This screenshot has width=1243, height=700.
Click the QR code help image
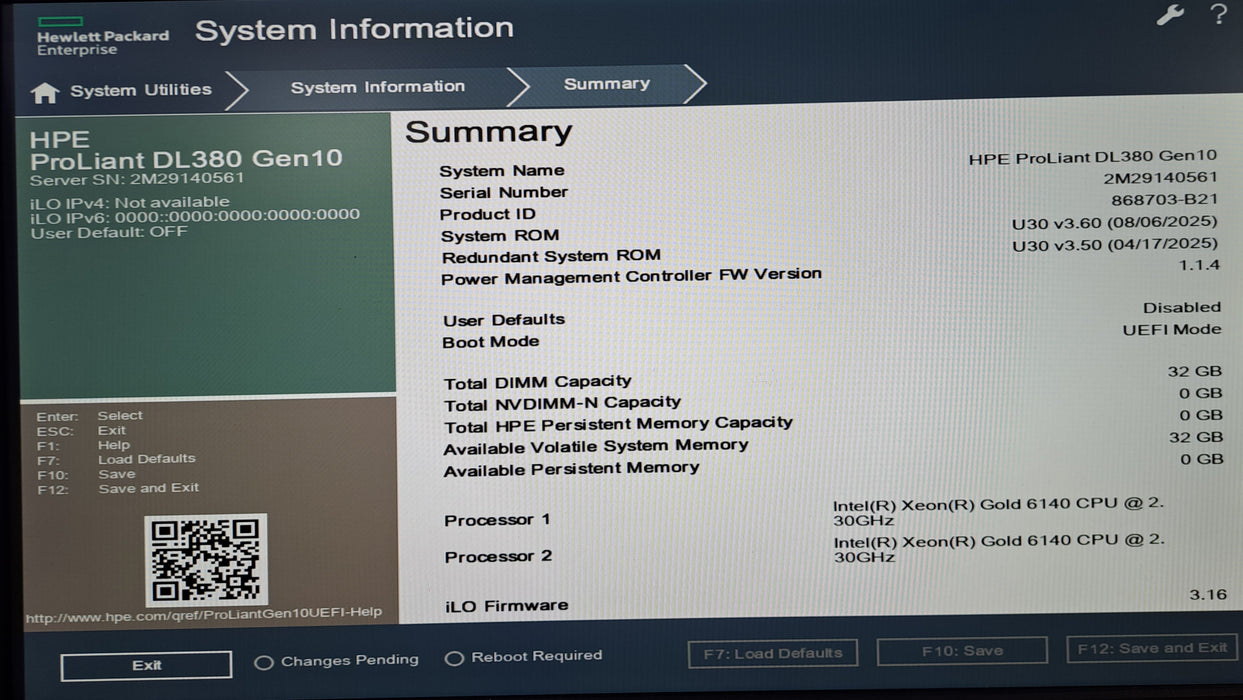click(206, 560)
